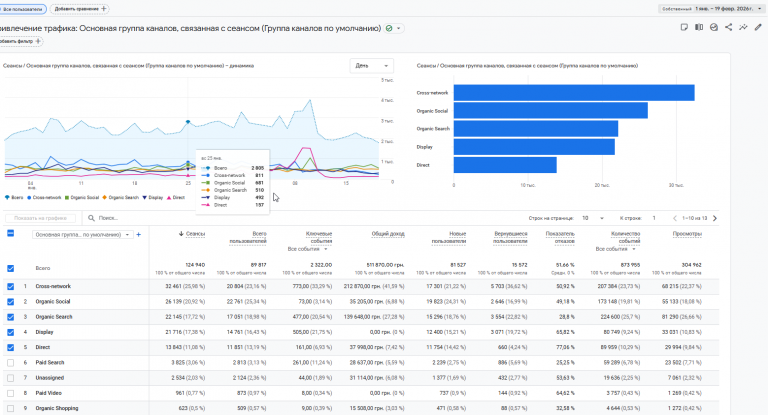
Task: Tick the Unassigned row checkbox
Action: coord(11,377)
